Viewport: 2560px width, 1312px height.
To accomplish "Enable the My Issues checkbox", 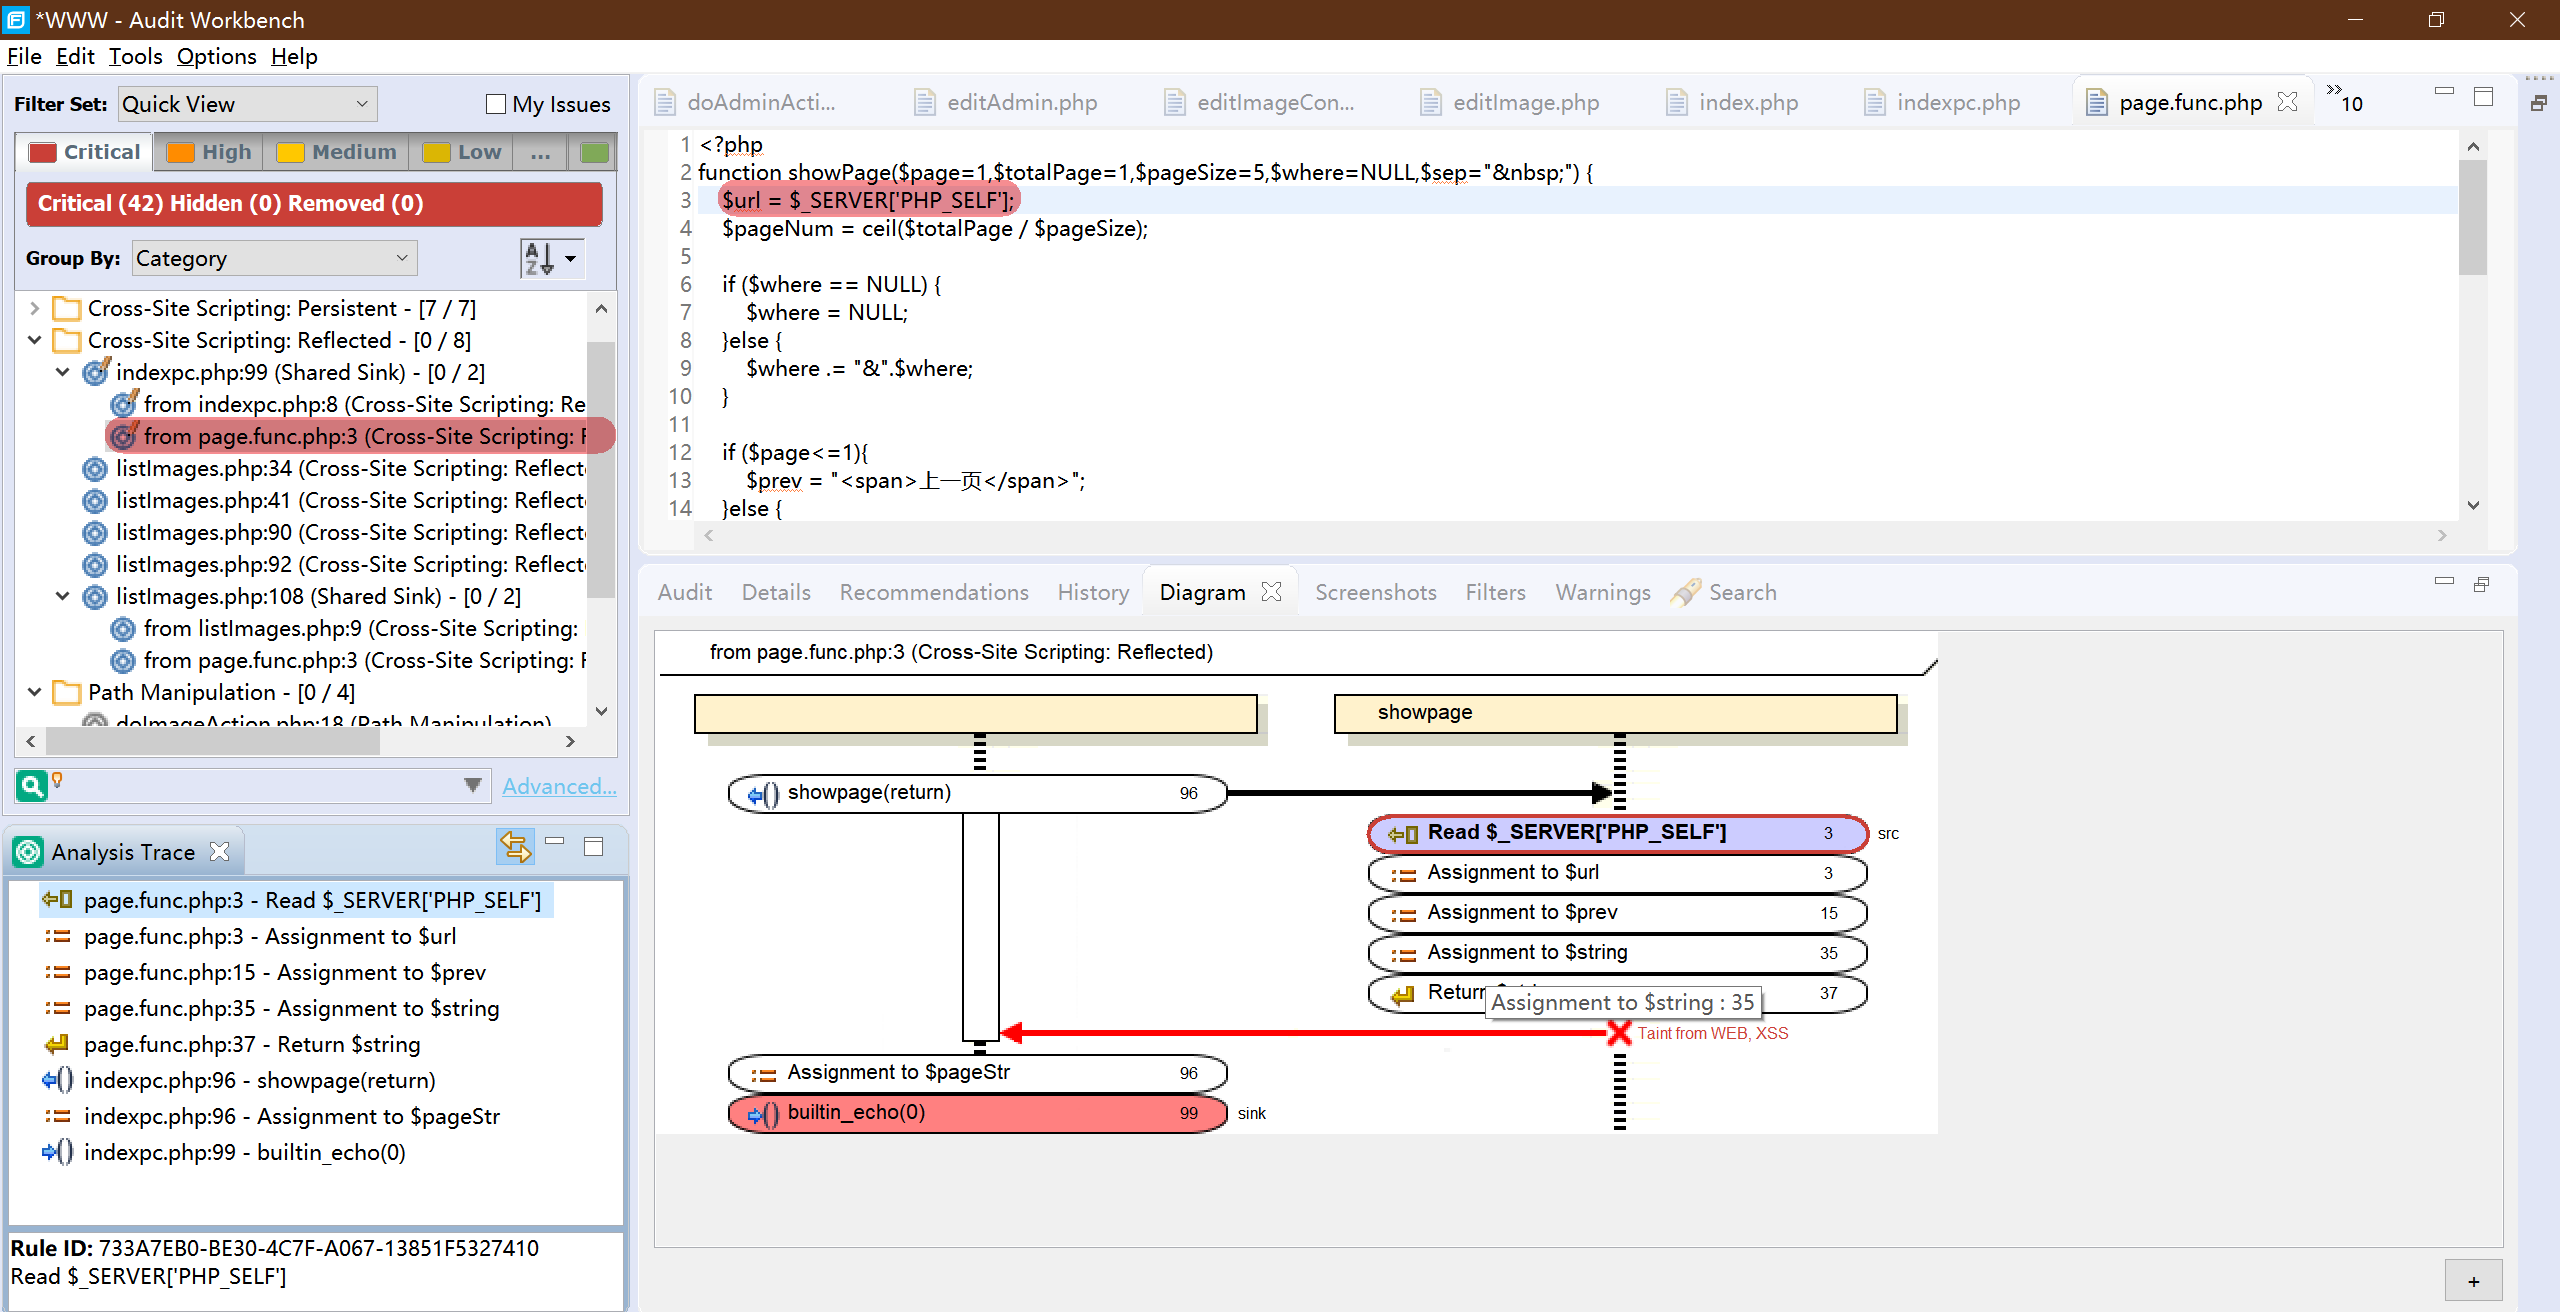I will click(x=496, y=104).
